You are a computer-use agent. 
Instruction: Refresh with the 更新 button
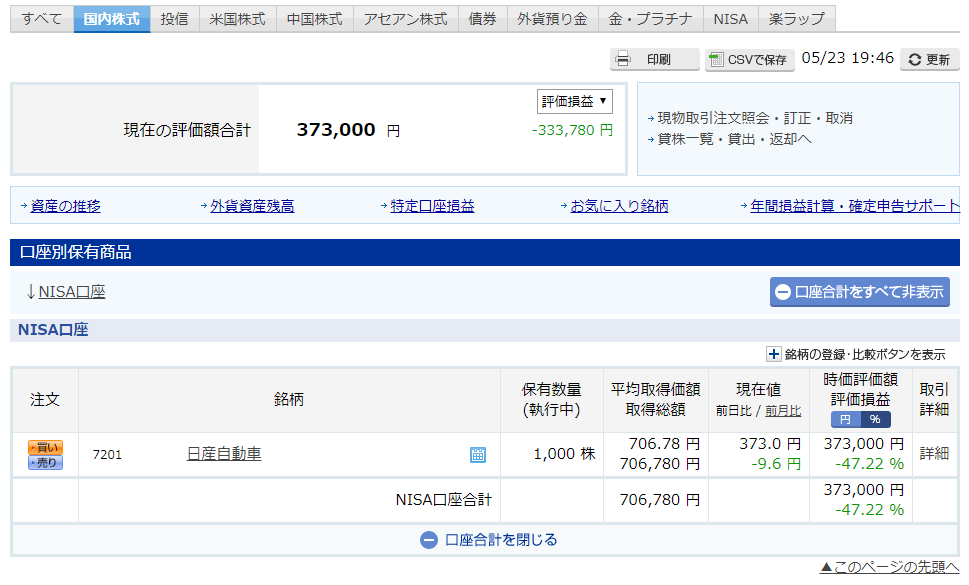[929, 59]
